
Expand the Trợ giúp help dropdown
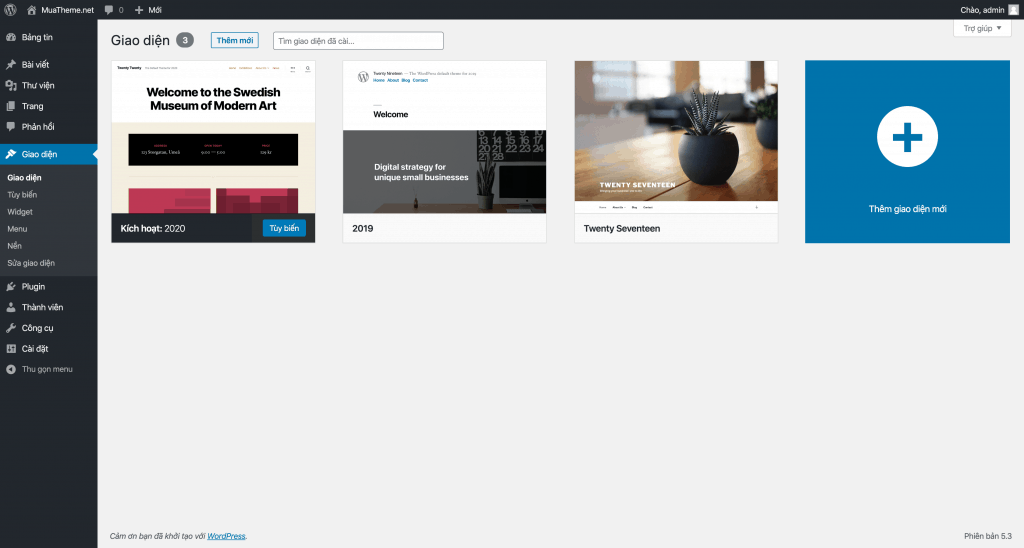click(982, 28)
